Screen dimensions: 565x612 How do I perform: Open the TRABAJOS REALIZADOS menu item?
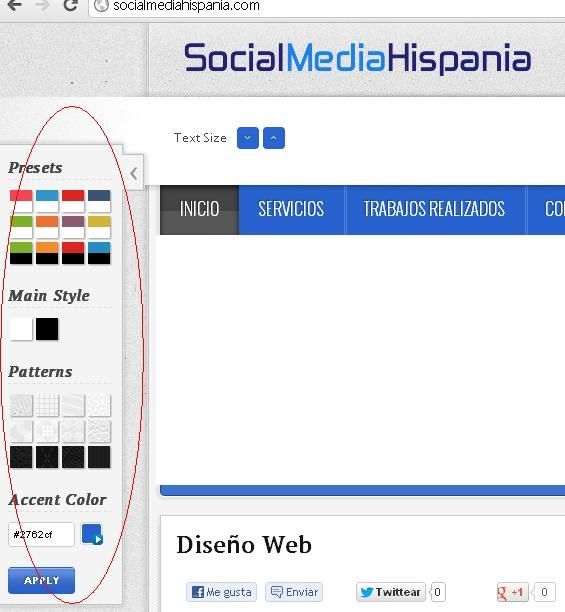[x=434, y=210]
